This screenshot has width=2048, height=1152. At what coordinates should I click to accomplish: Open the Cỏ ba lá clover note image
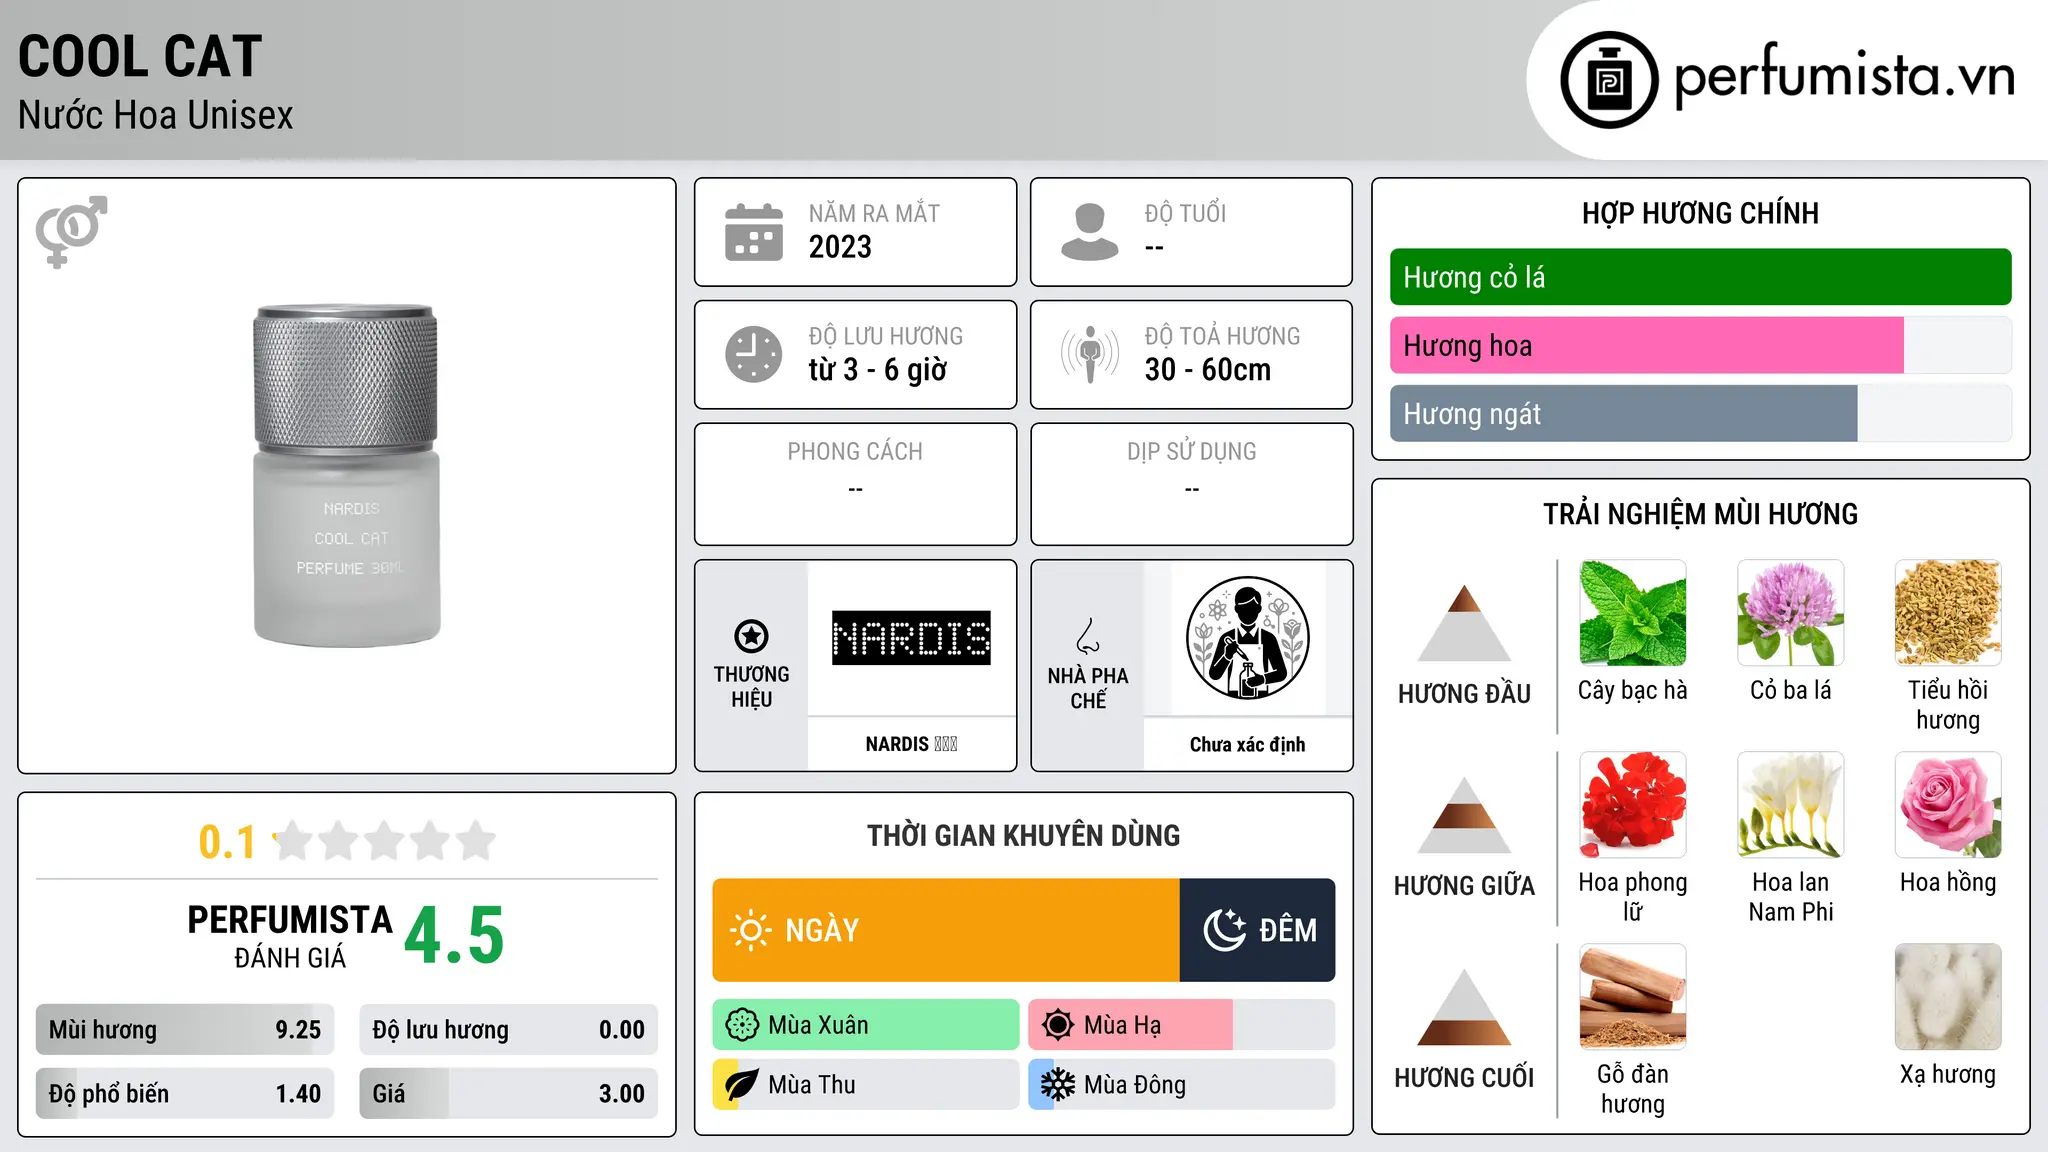tap(1791, 613)
